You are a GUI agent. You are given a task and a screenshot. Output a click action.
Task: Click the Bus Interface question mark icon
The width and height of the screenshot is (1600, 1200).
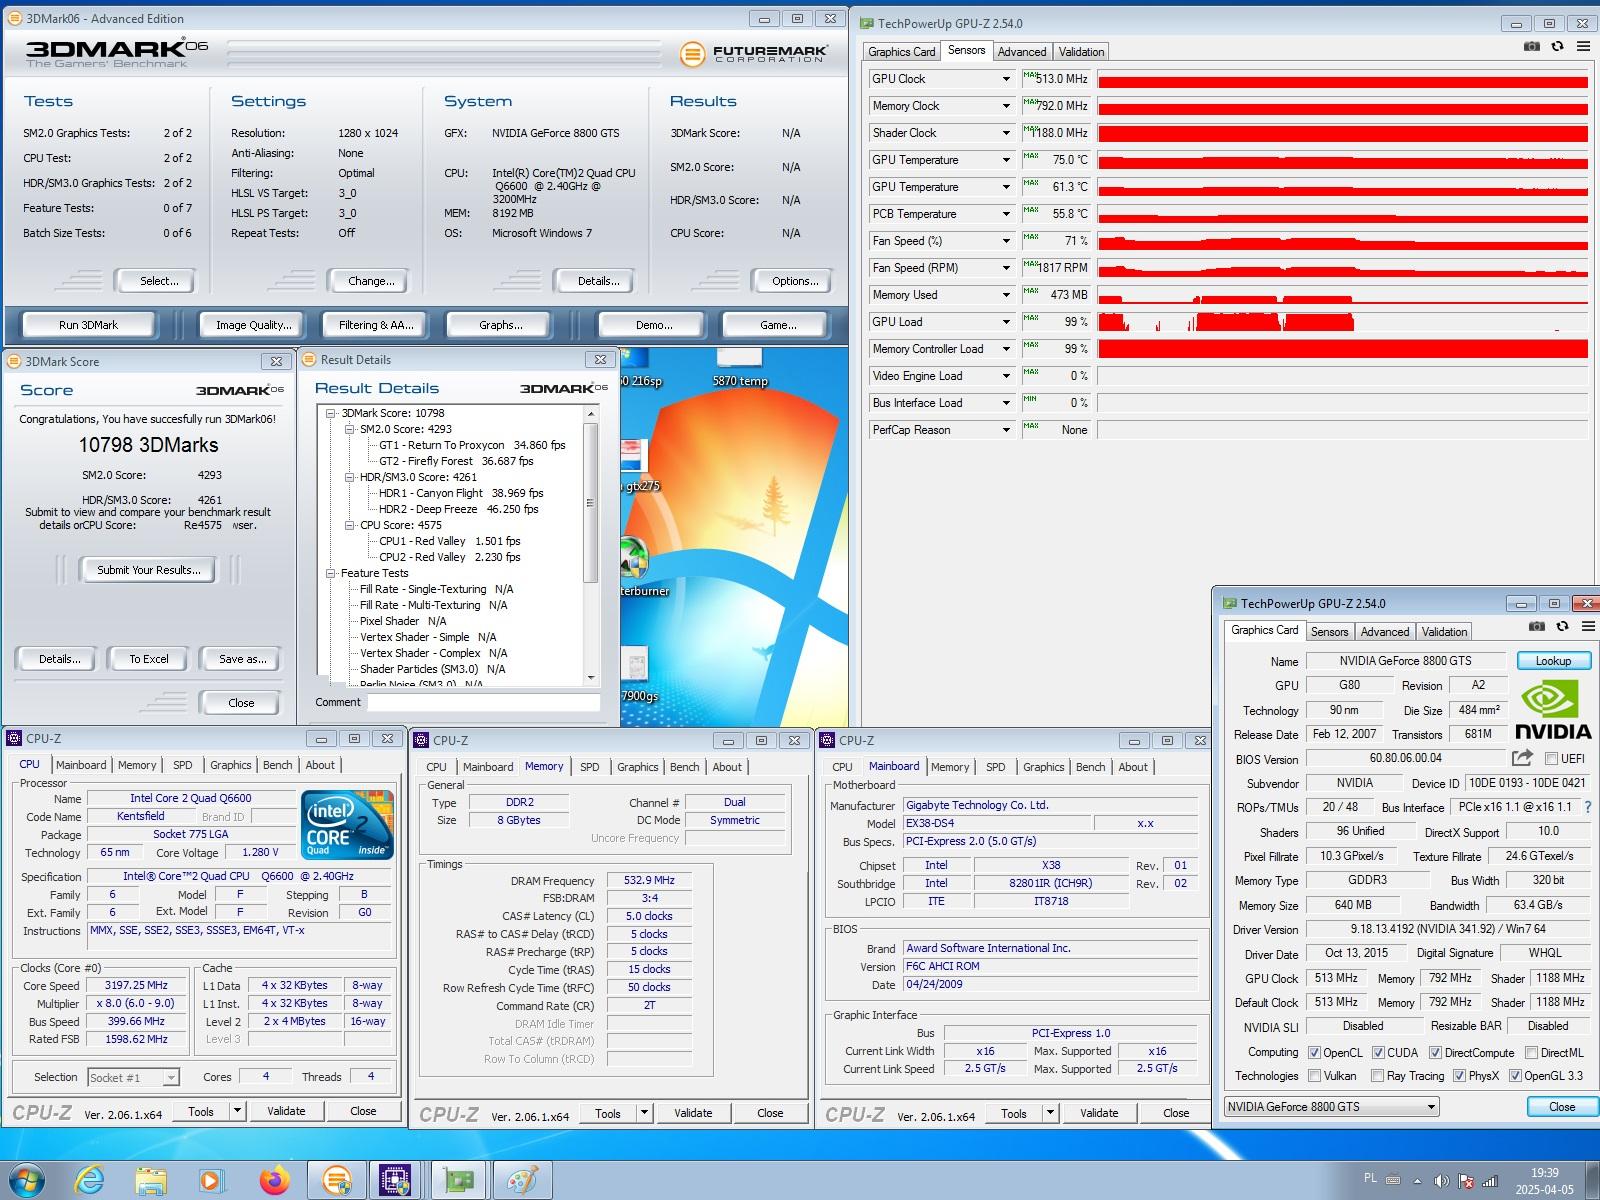pyautogui.click(x=1588, y=807)
